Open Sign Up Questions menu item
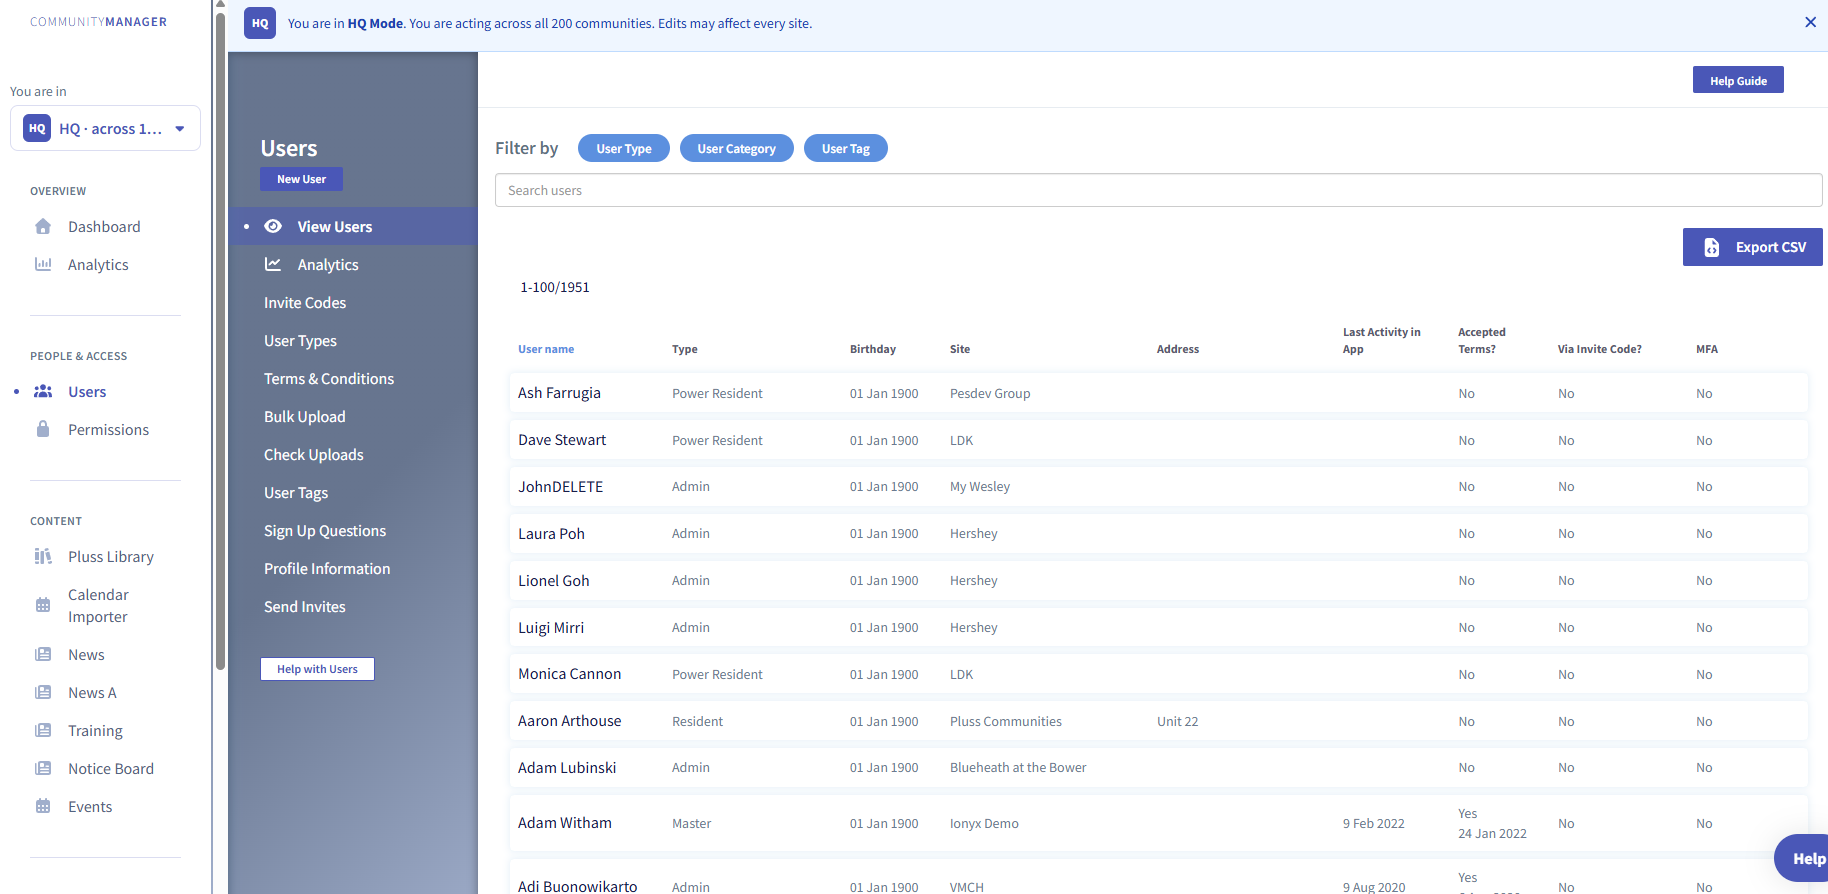The height and width of the screenshot is (894, 1828). point(325,530)
